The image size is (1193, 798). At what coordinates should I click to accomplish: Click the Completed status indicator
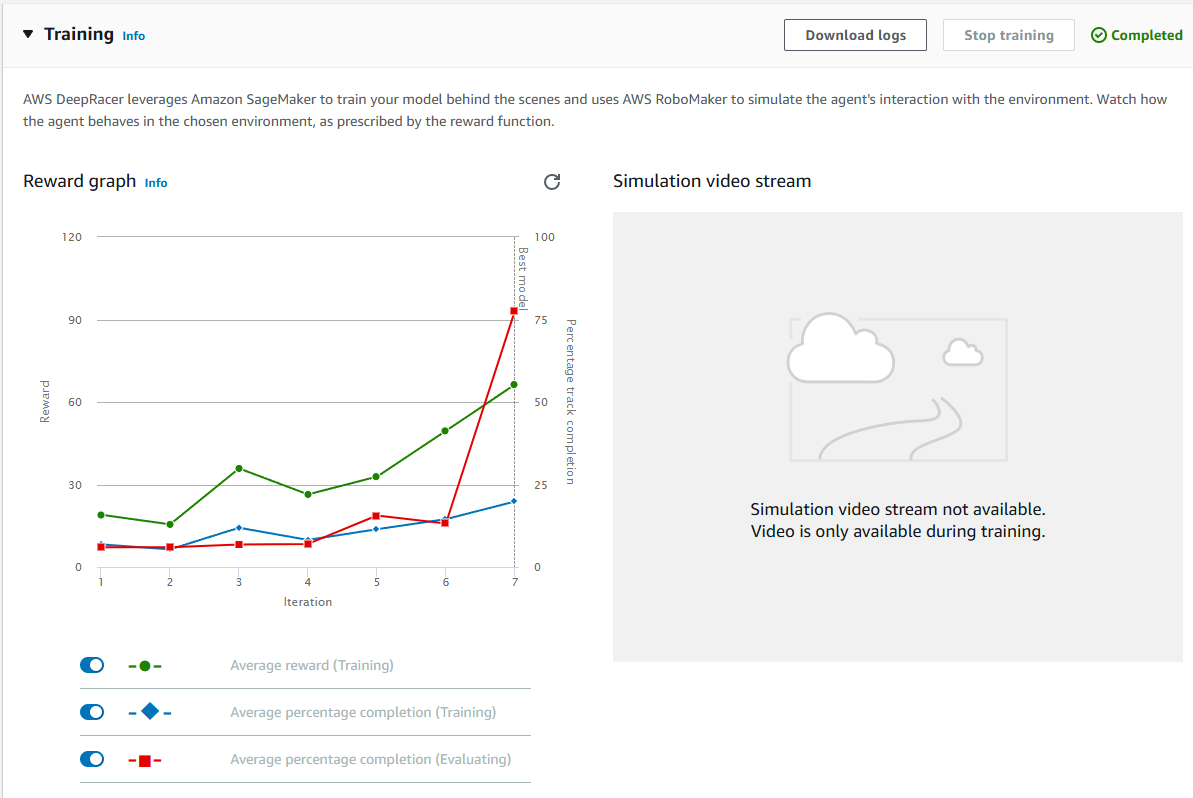coord(1137,35)
